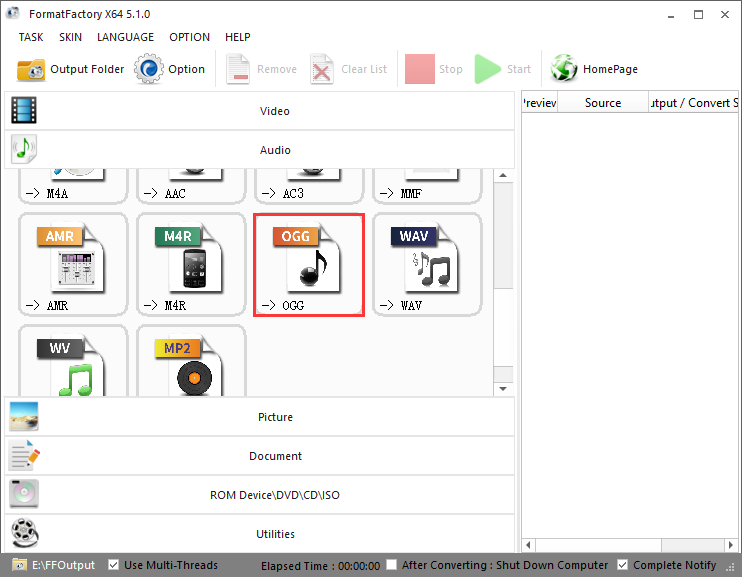The image size is (742, 577).
Task: Expand the Video category panel
Action: tap(259, 111)
